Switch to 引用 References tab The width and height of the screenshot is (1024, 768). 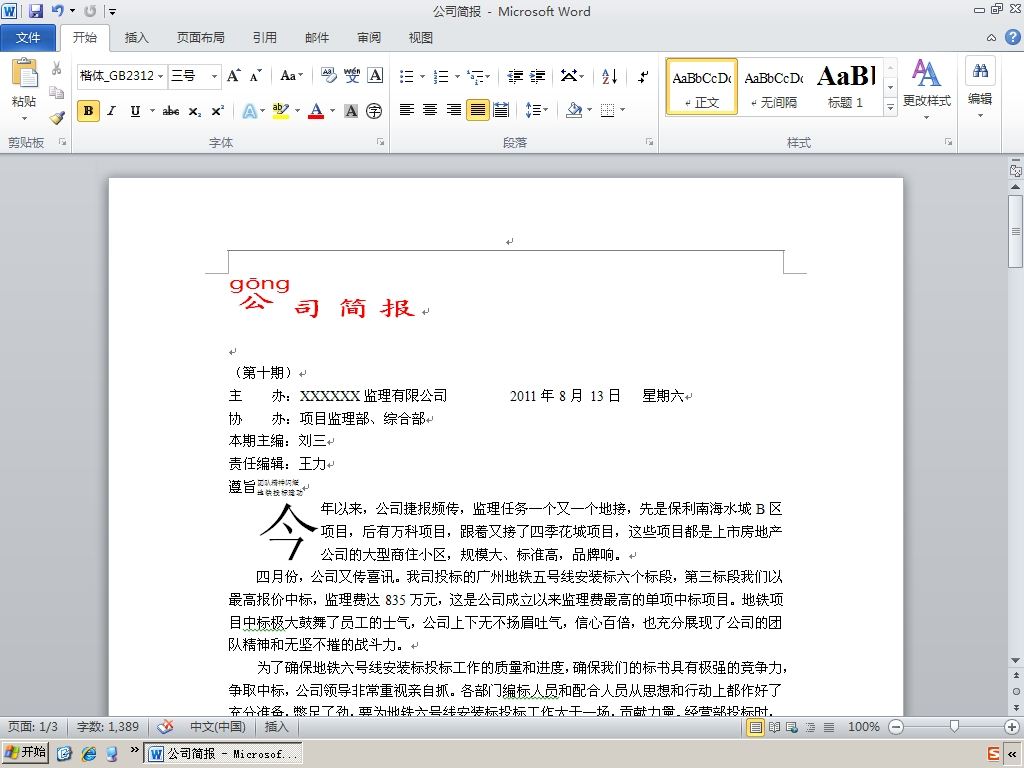tap(264, 37)
